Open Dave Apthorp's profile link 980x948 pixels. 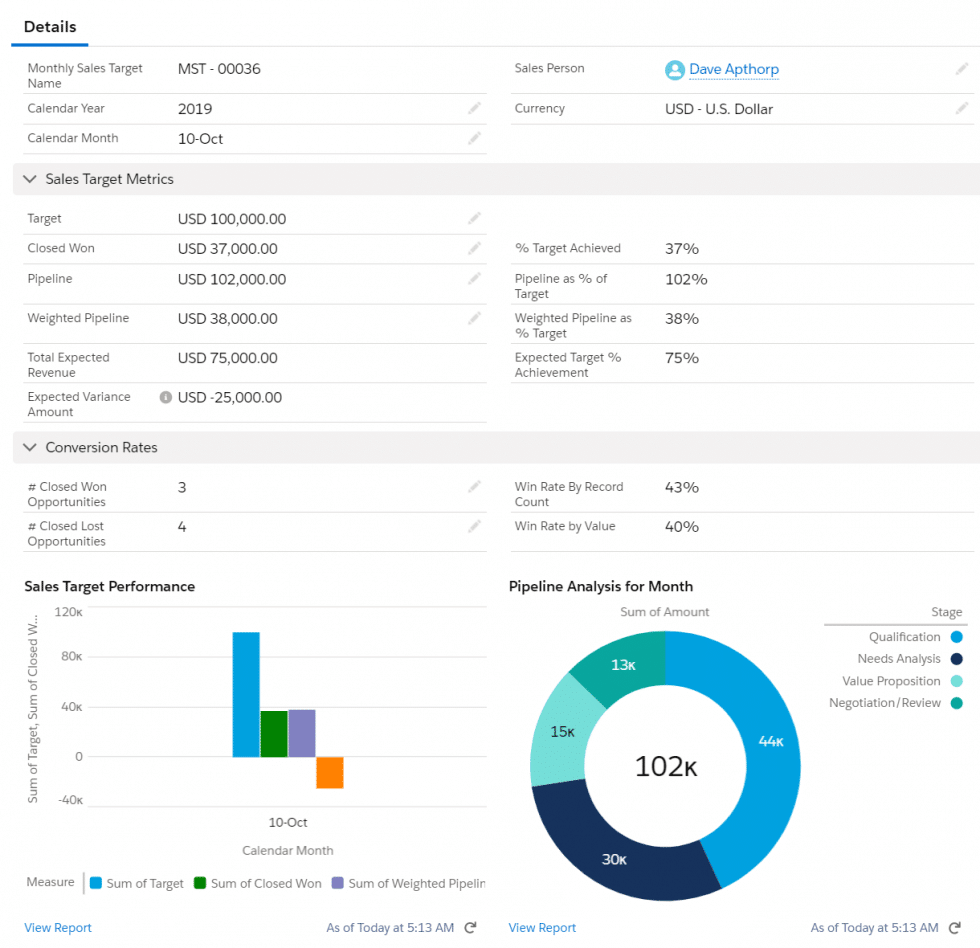[733, 70]
